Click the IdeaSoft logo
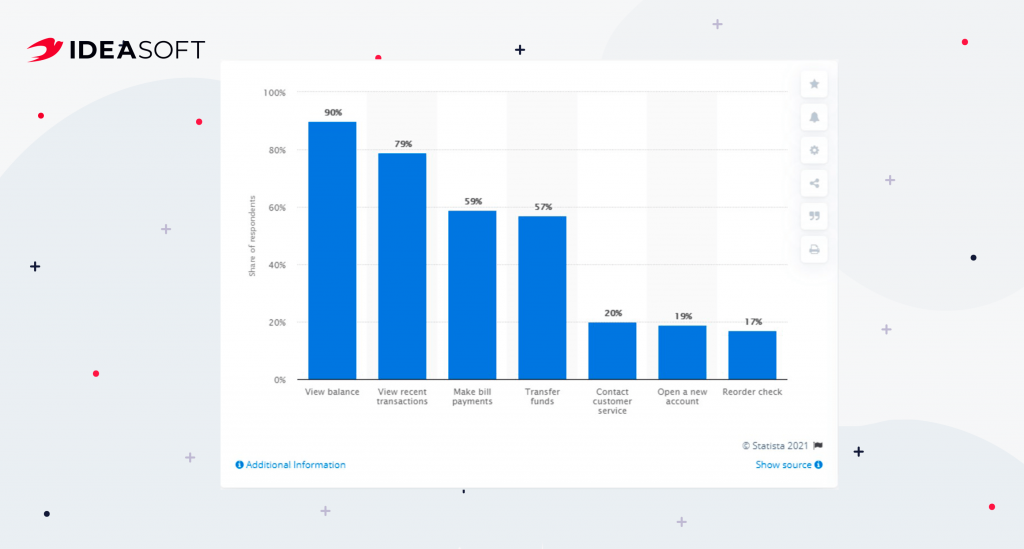Viewport: 1024px width, 549px height. (116, 50)
